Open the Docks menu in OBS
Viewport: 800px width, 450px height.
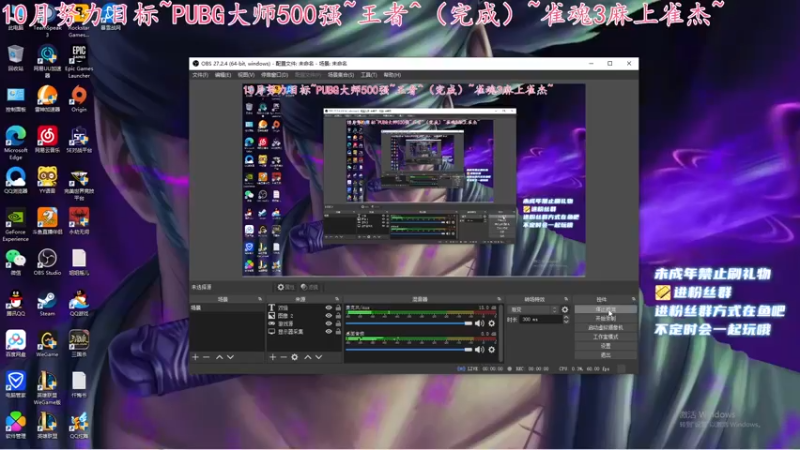tap(274, 75)
